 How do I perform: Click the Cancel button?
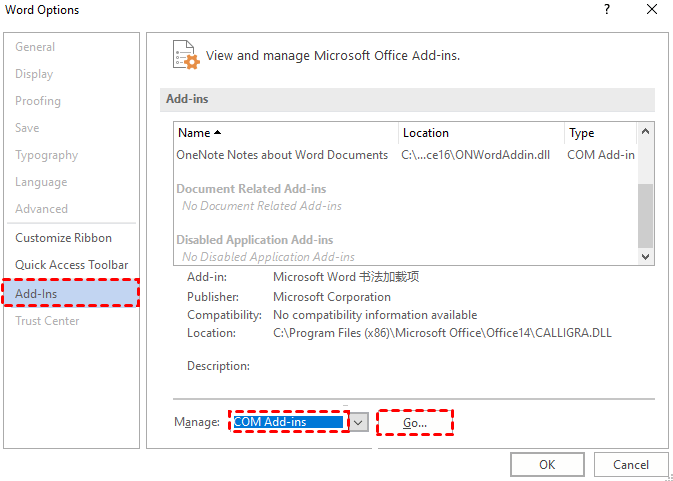[x=631, y=464]
